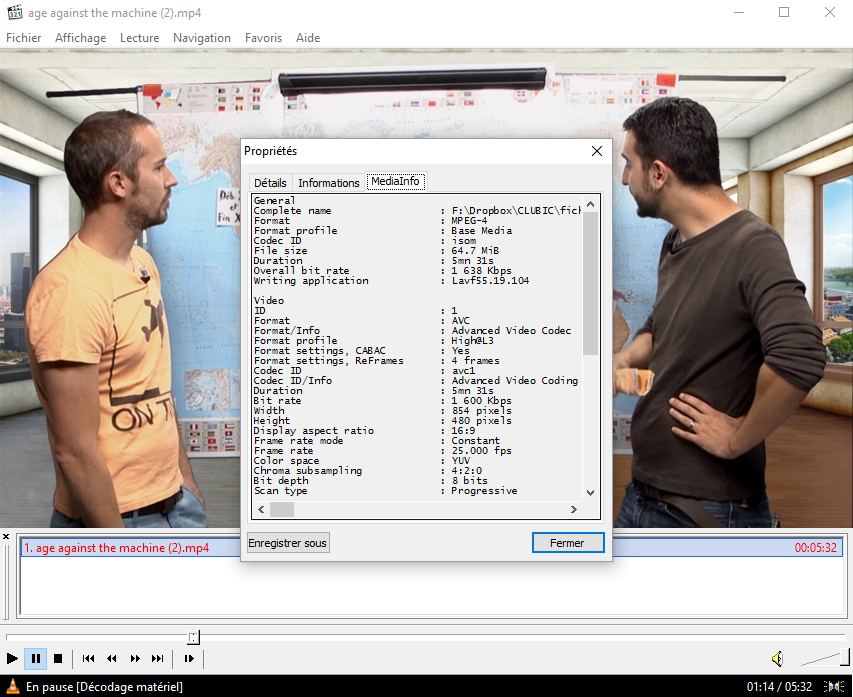Click the rewind (decrease speed) icon

[112, 658]
